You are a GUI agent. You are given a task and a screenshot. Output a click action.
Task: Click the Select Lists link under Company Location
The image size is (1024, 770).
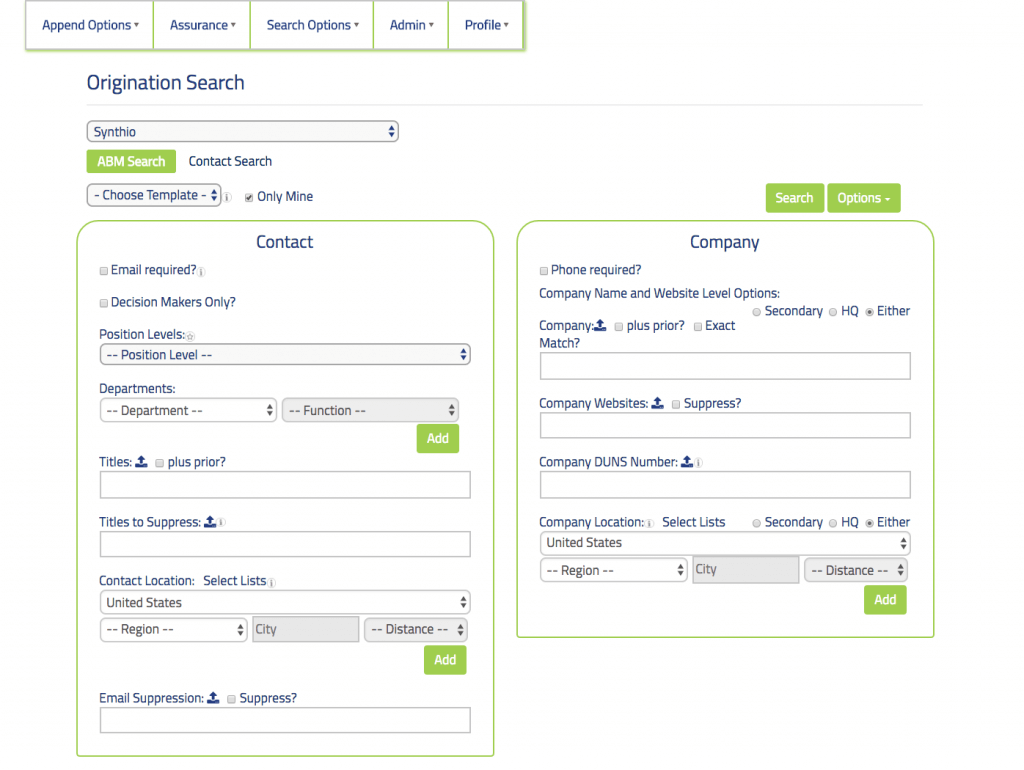(694, 521)
